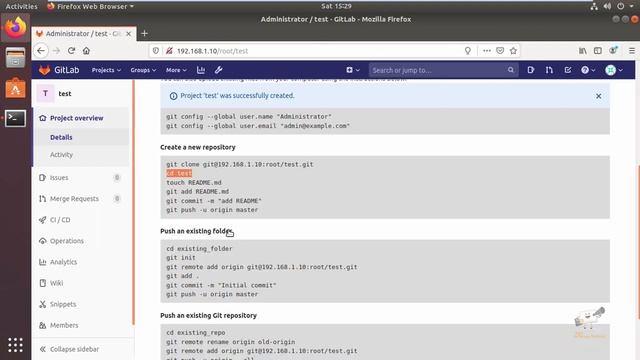Viewport: 640px width, 360px height.
Task: Go to Firefox home page icon
Action: [x=86, y=51]
